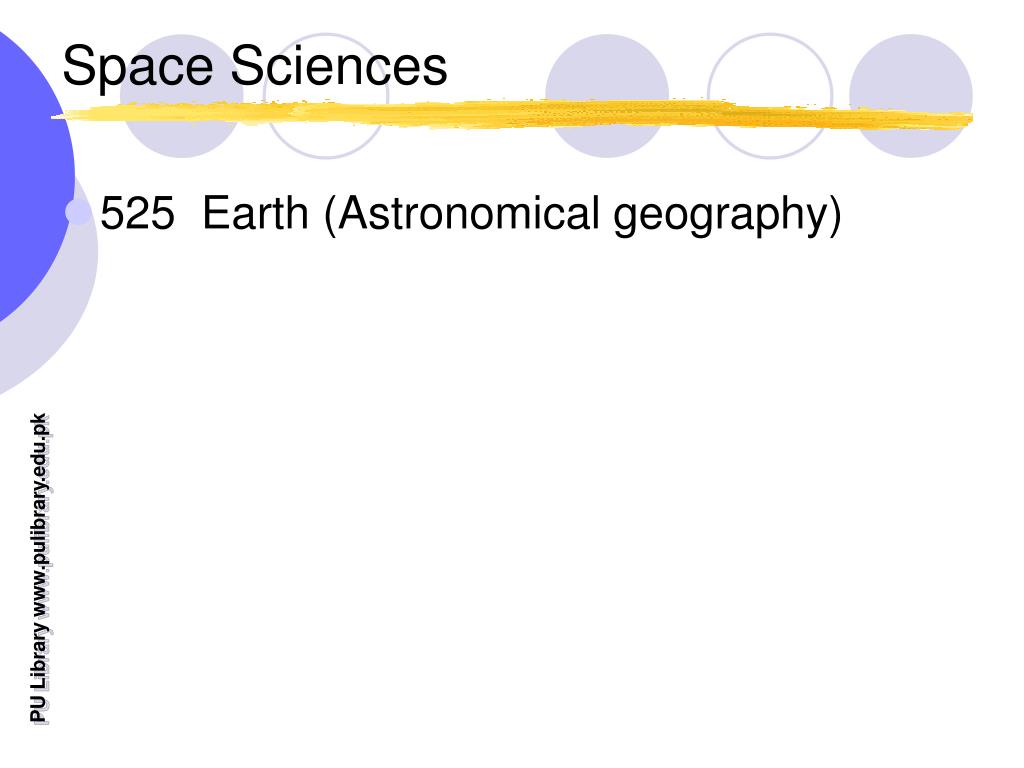
Task: Select the word "Sciences" in the title
Action: (339, 65)
